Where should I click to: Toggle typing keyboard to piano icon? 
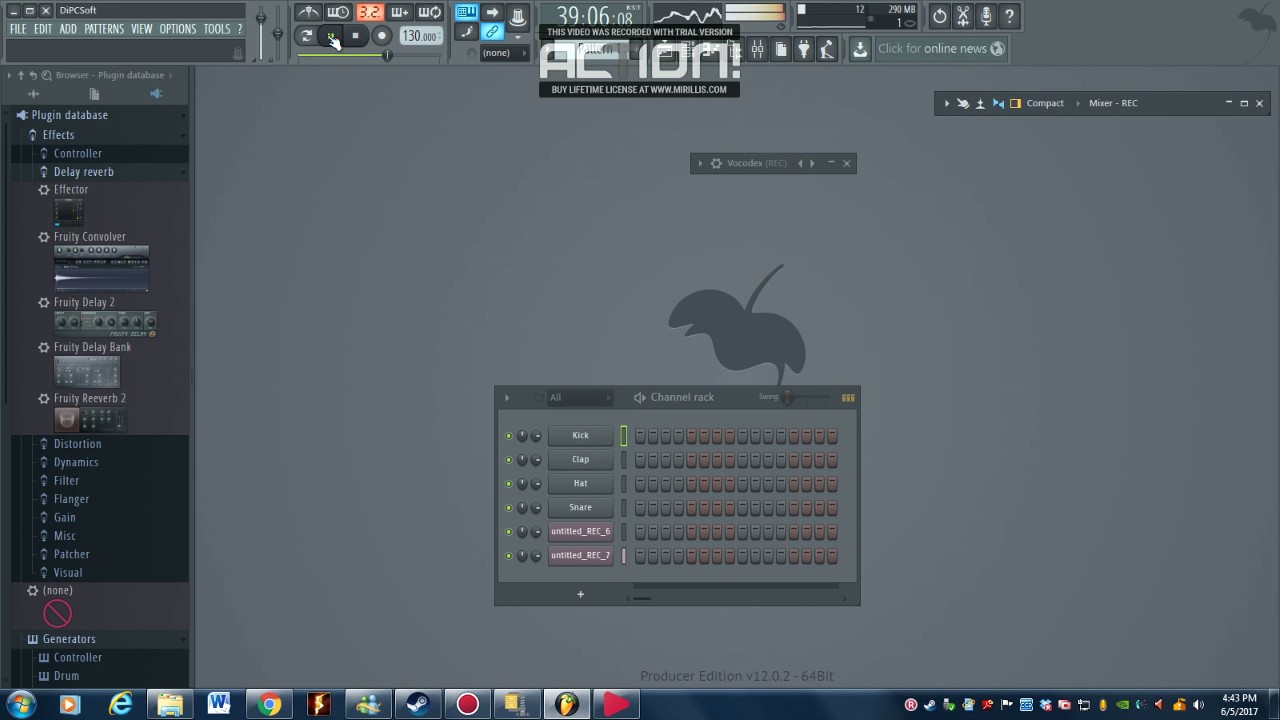[466, 13]
